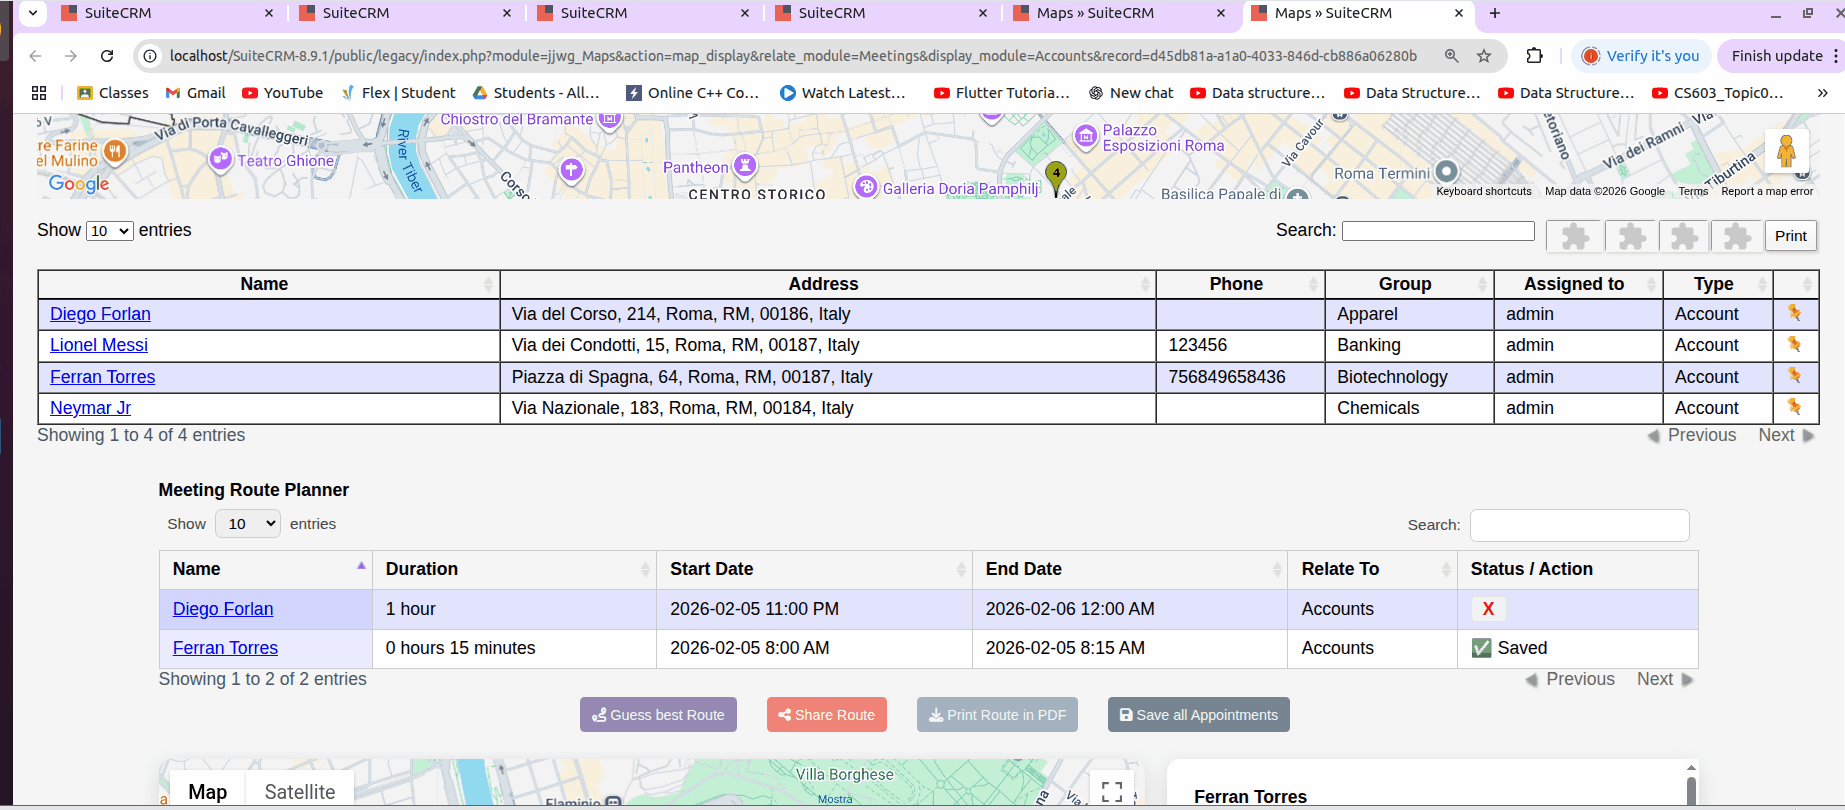The height and width of the screenshot is (810, 1845).
Task: Click the Pantheon map pin
Action: [x=745, y=165]
